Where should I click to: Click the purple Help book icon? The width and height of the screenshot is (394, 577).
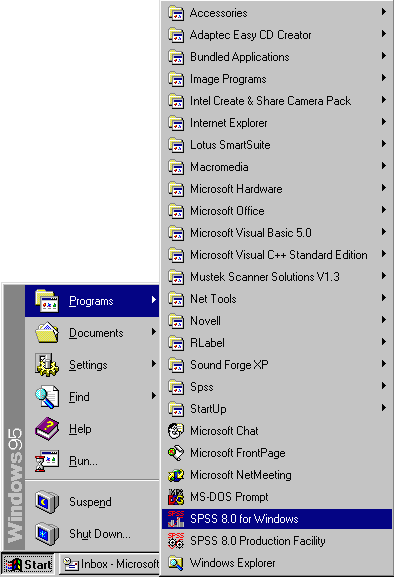(47, 429)
